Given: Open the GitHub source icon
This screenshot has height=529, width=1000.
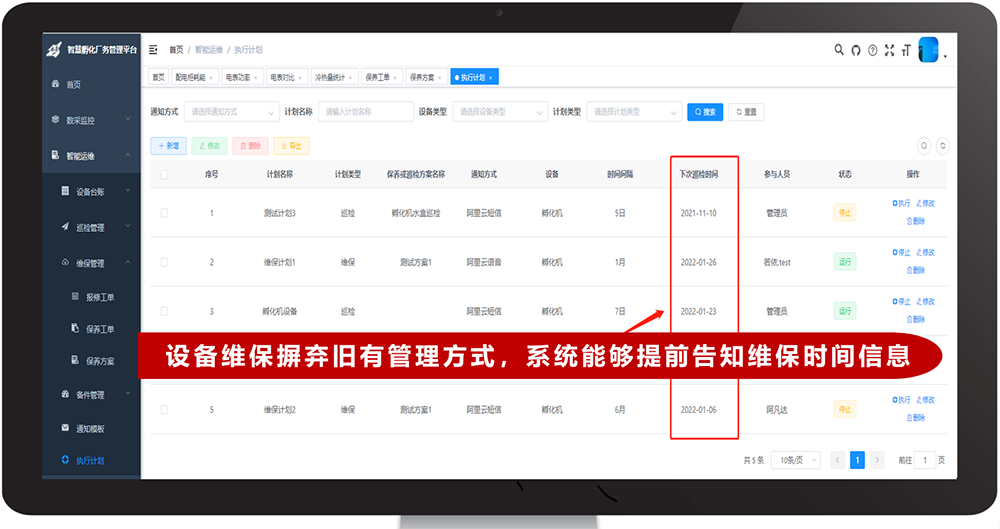Looking at the screenshot, I should (x=856, y=50).
